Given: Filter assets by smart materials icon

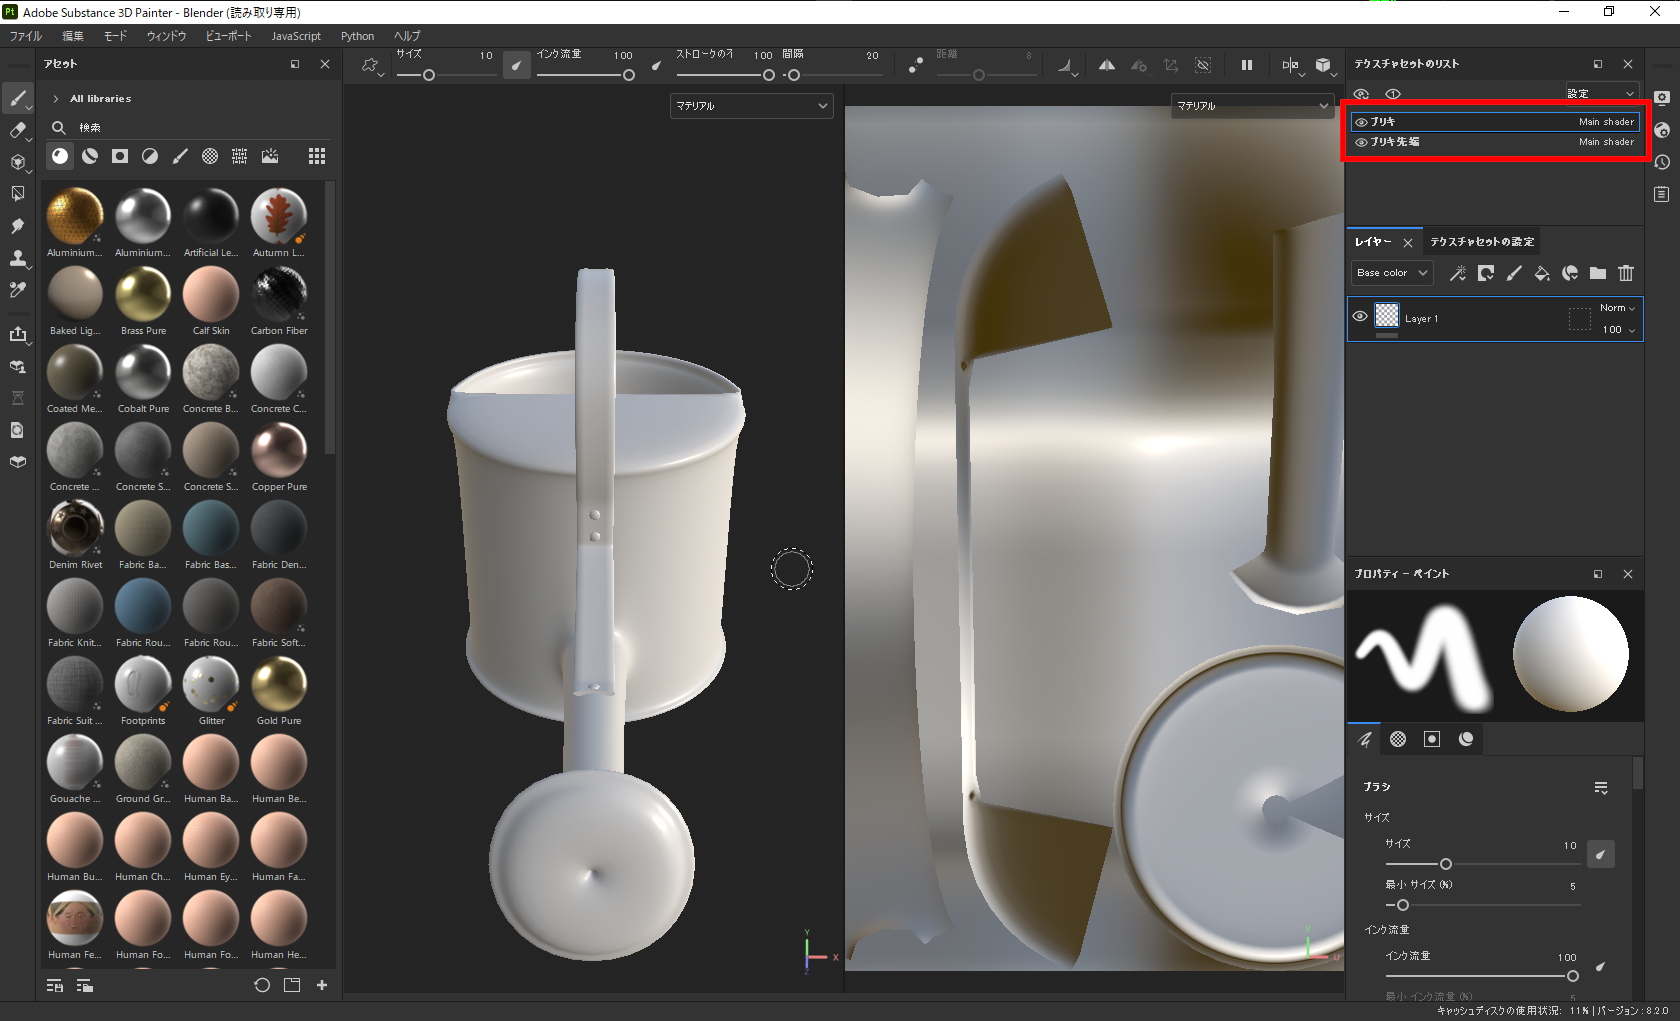Looking at the screenshot, I should [x=90, y=156].
